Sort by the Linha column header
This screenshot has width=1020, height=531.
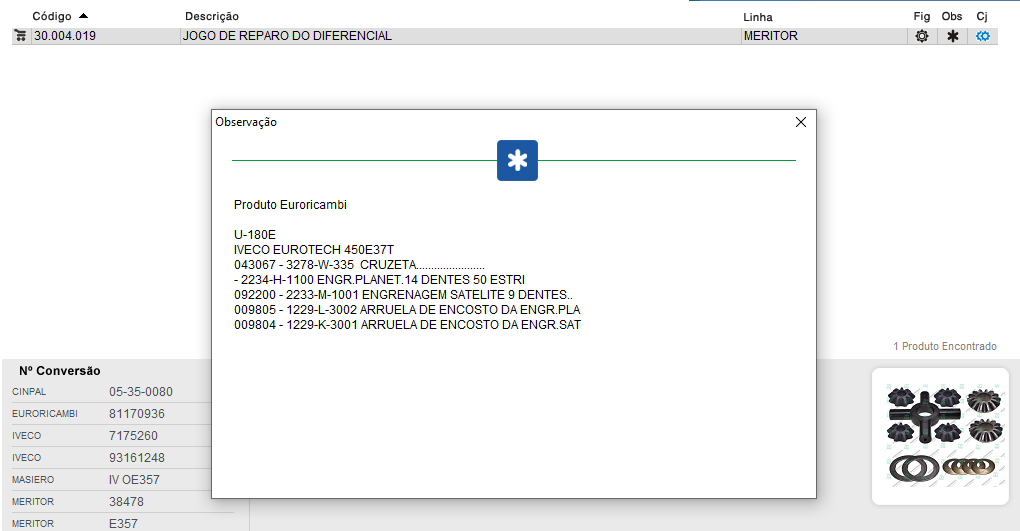click(x=758, y=17)
